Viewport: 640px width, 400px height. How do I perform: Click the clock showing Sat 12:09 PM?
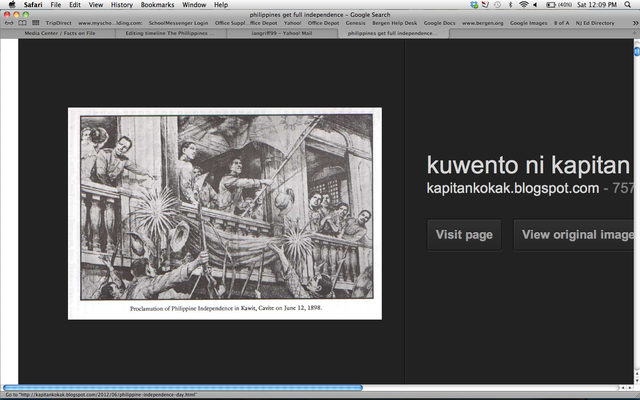(597, 5)
